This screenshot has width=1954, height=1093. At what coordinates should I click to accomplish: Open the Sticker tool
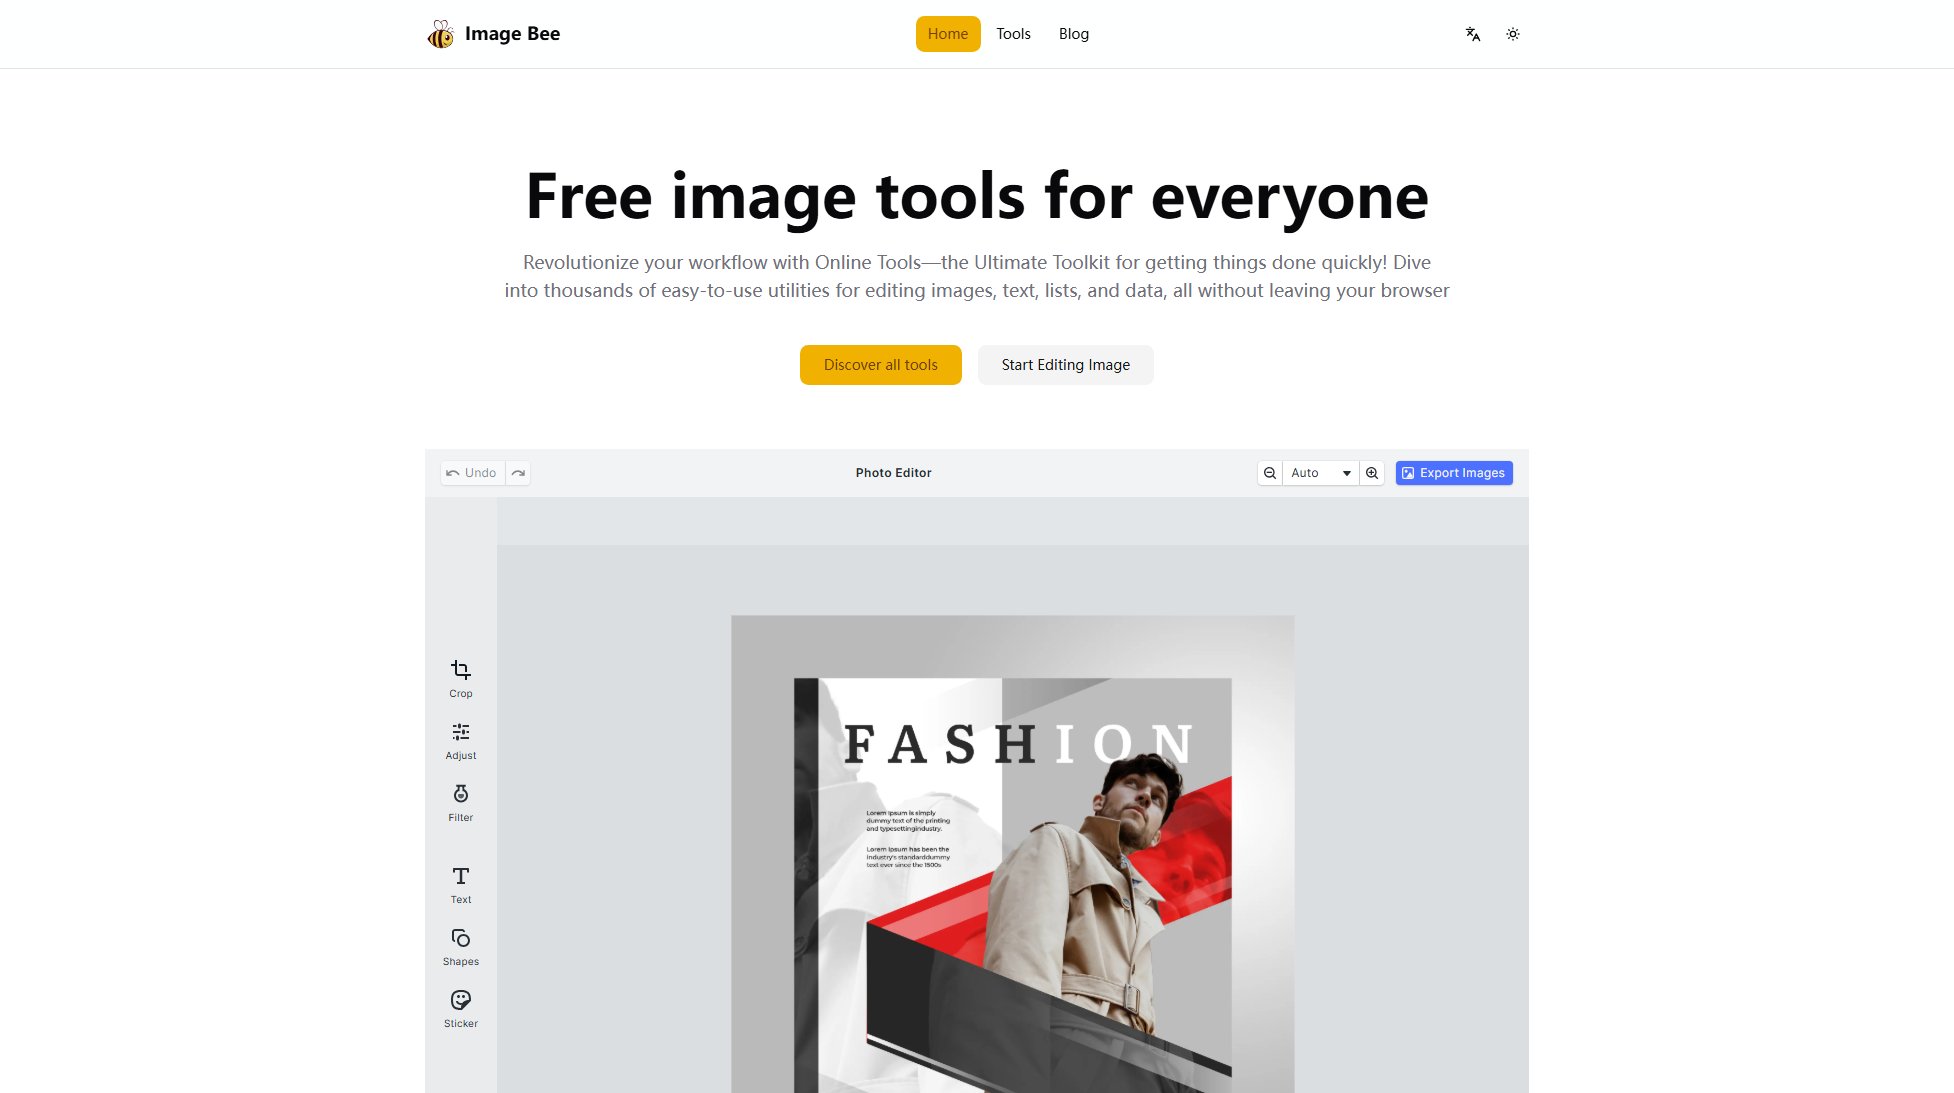[460, 1008]
